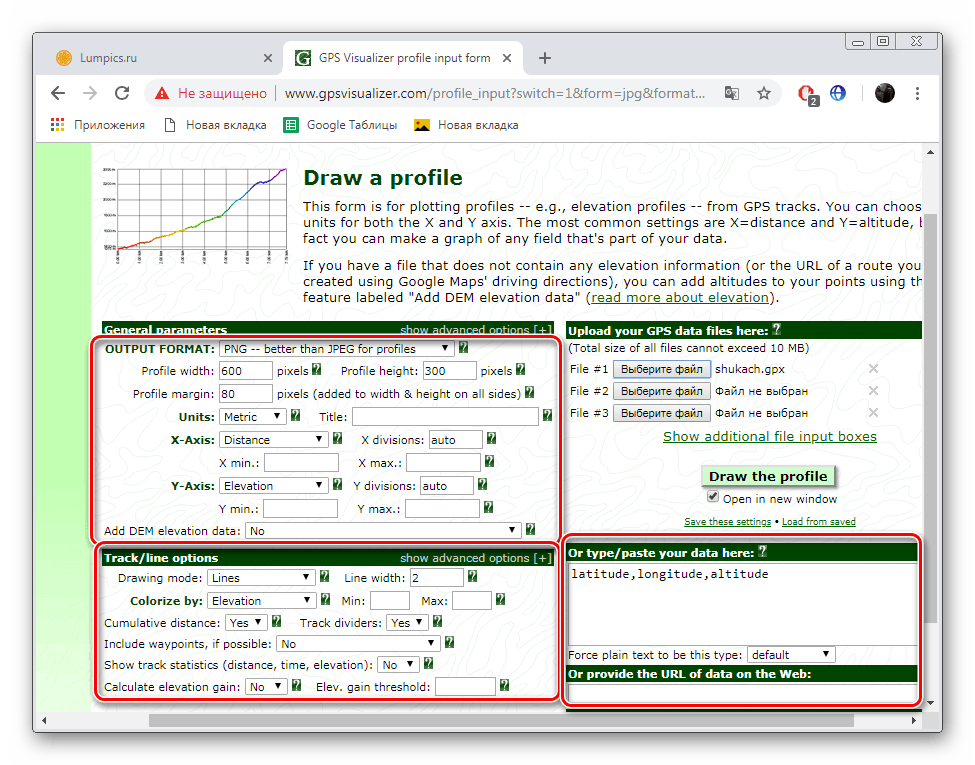Click help icon next to Drawing mode
Image resolution: width=975 pixels, height=765 pixels.
coord(324,577)
